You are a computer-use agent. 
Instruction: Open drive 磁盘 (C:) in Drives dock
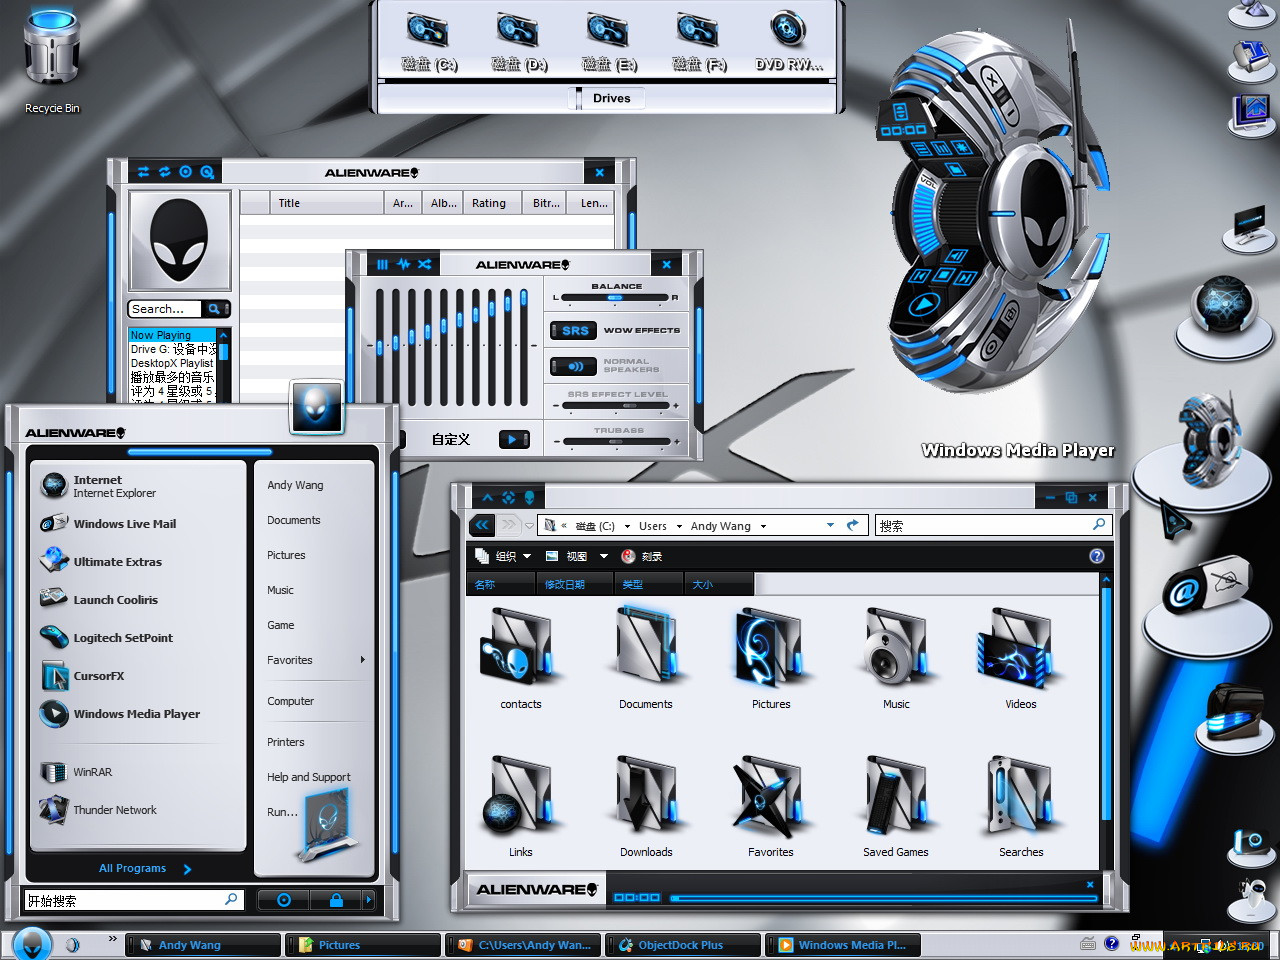click(x=429, y=42)
